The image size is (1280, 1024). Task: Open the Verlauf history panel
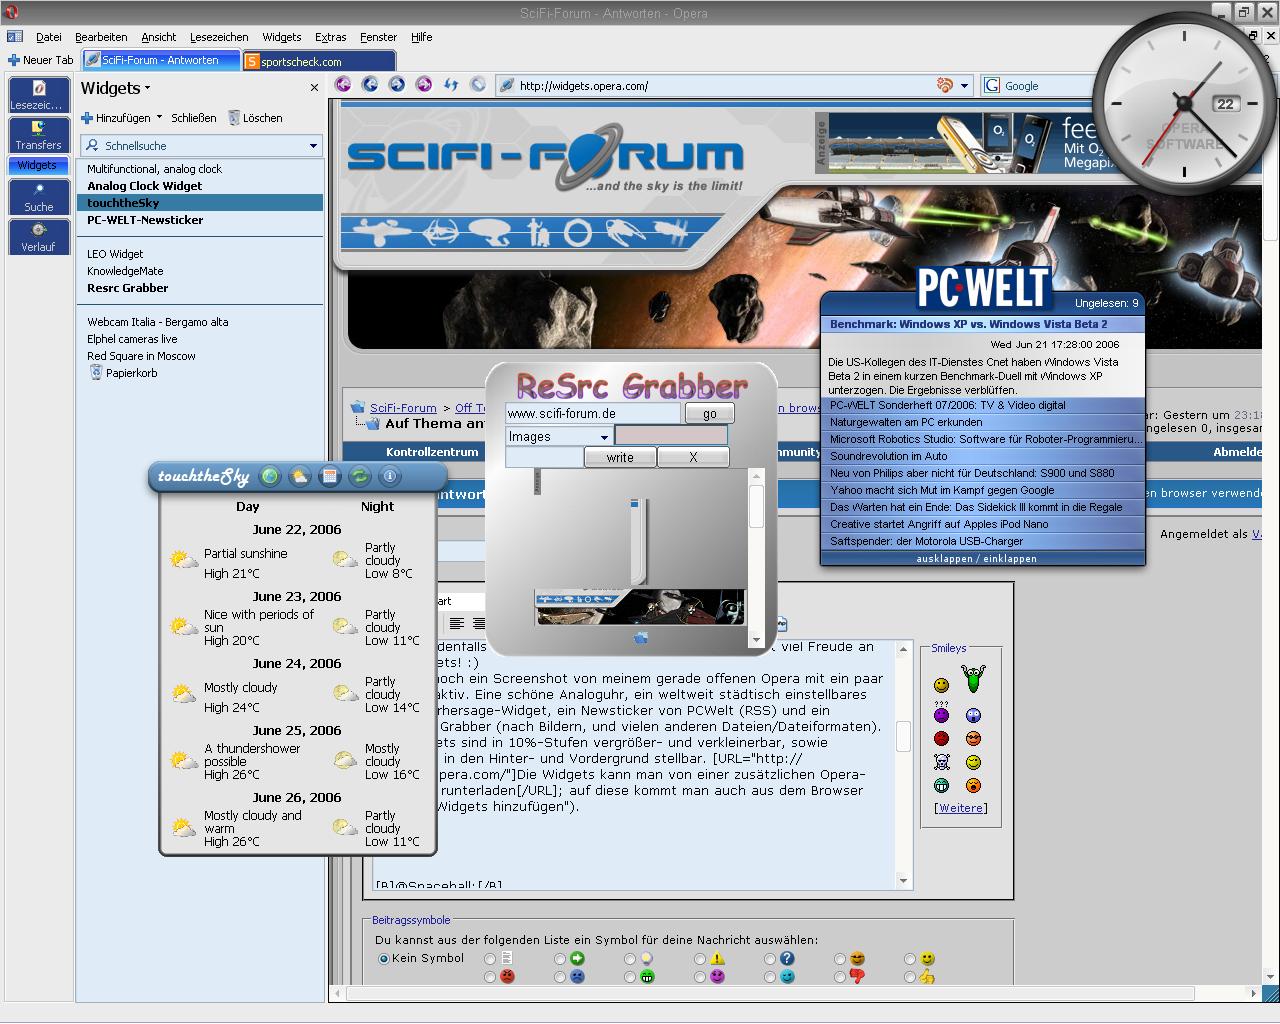38,237
